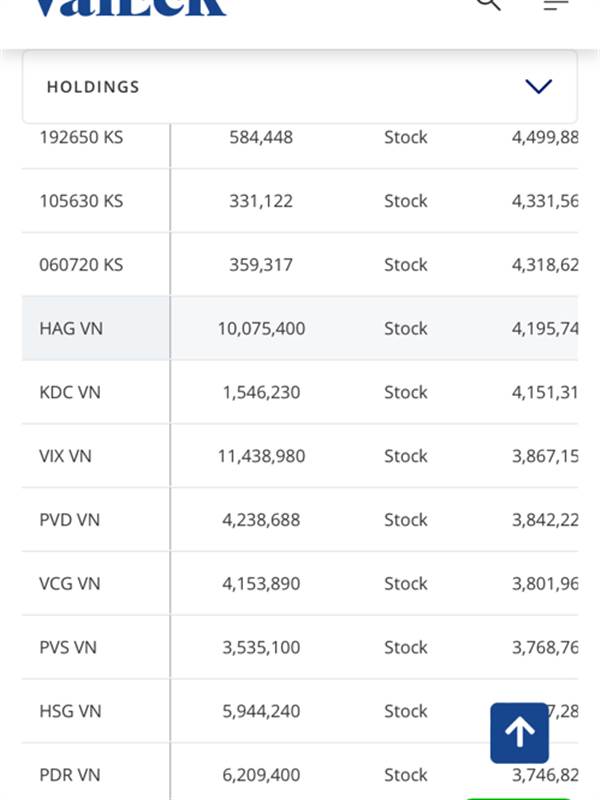Select the 192650 KS ticker cell
Image resolution: width=600 pixels, height=800 pixels.
[81, 137]
